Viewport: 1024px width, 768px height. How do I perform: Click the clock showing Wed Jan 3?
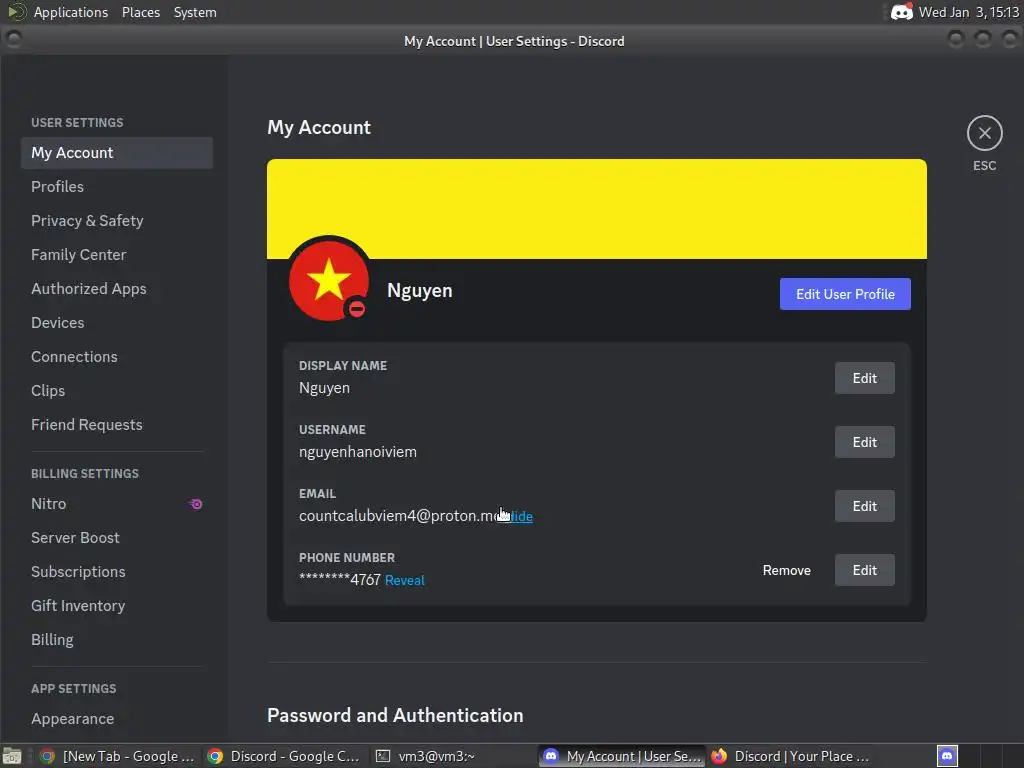[968, 12]
